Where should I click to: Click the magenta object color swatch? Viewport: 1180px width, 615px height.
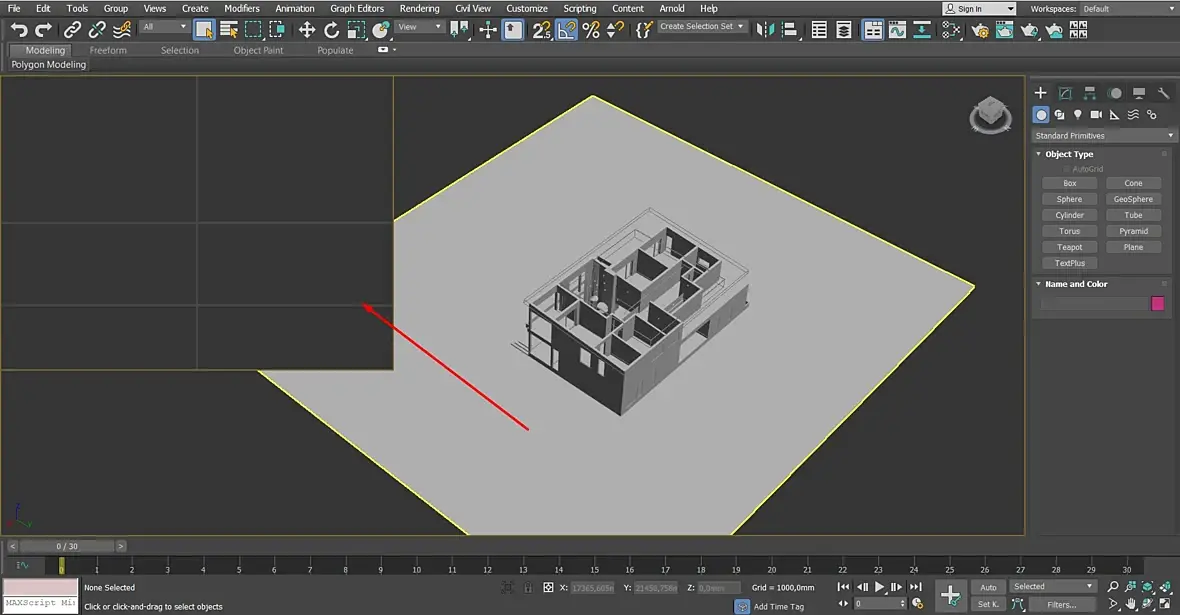pyautogui.click(x=1158, y=304)
